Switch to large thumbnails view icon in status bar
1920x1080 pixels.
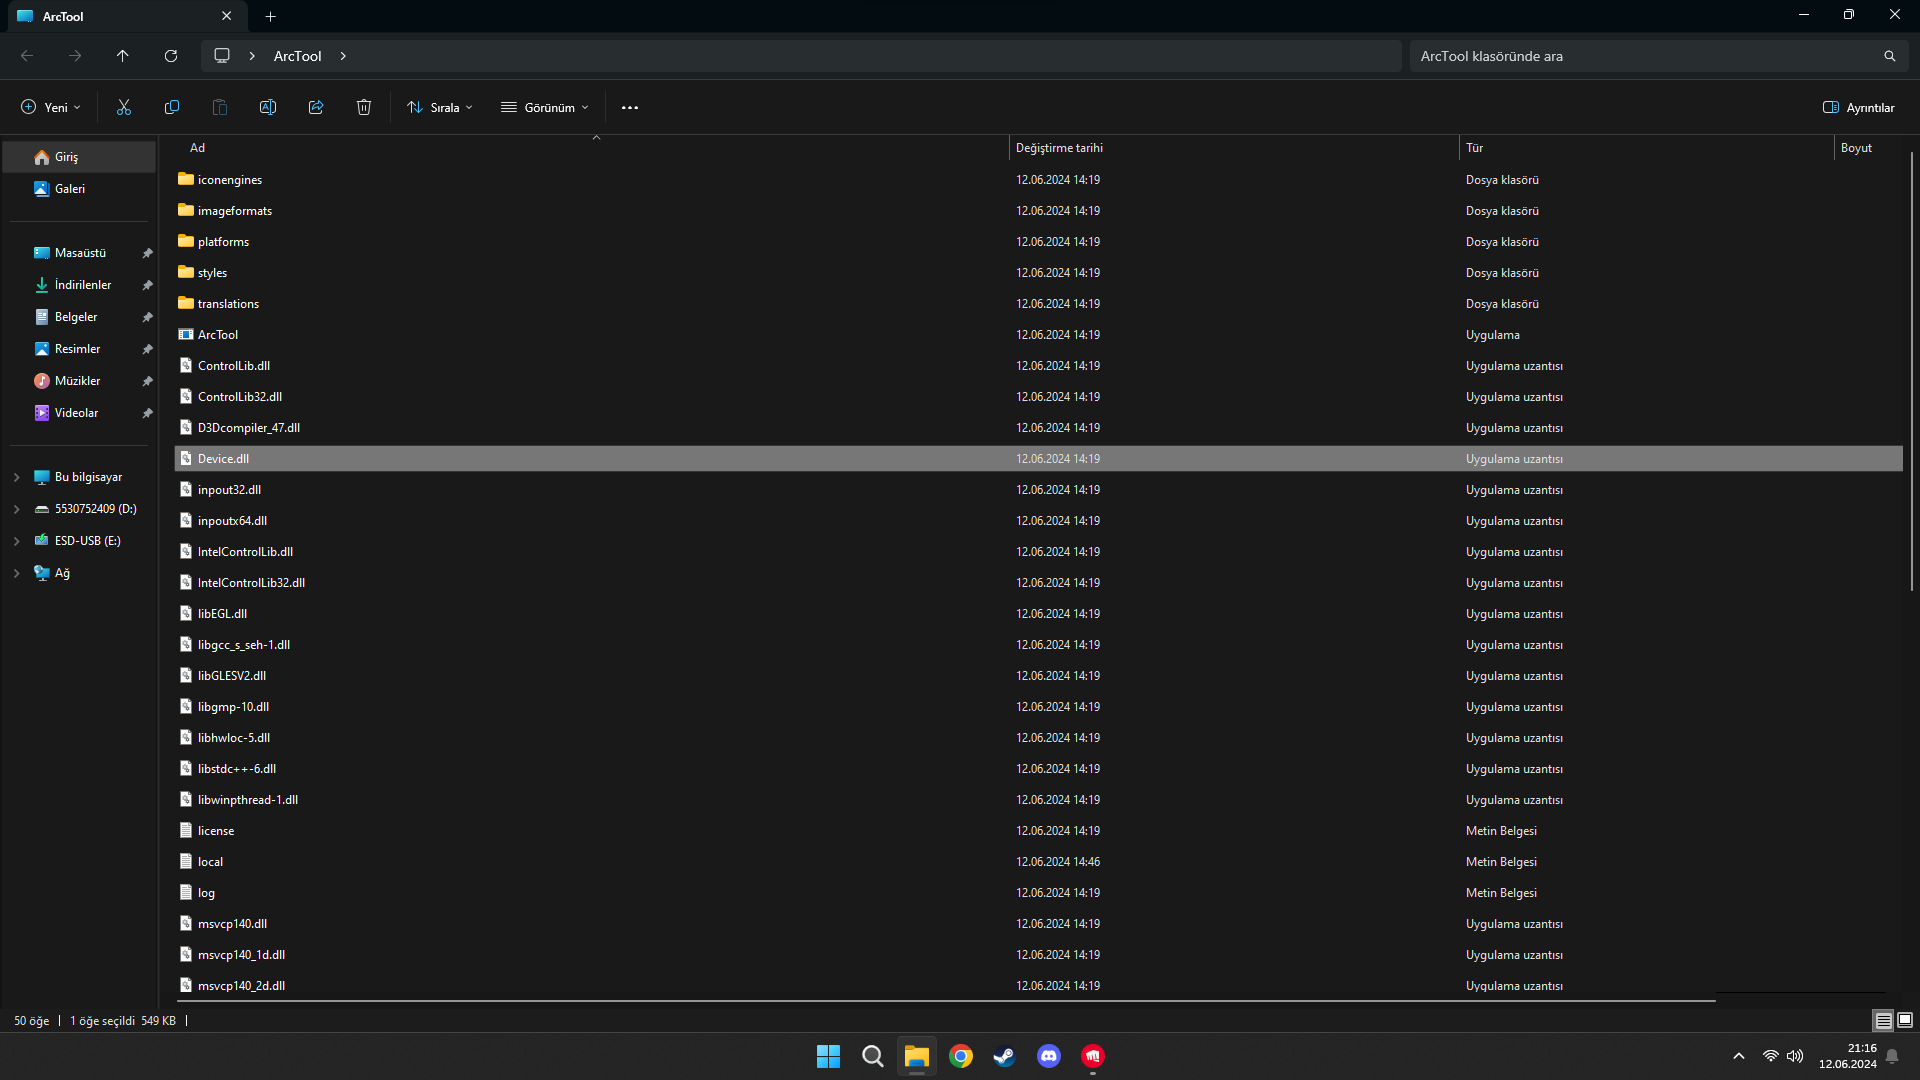[1905, 1020]
